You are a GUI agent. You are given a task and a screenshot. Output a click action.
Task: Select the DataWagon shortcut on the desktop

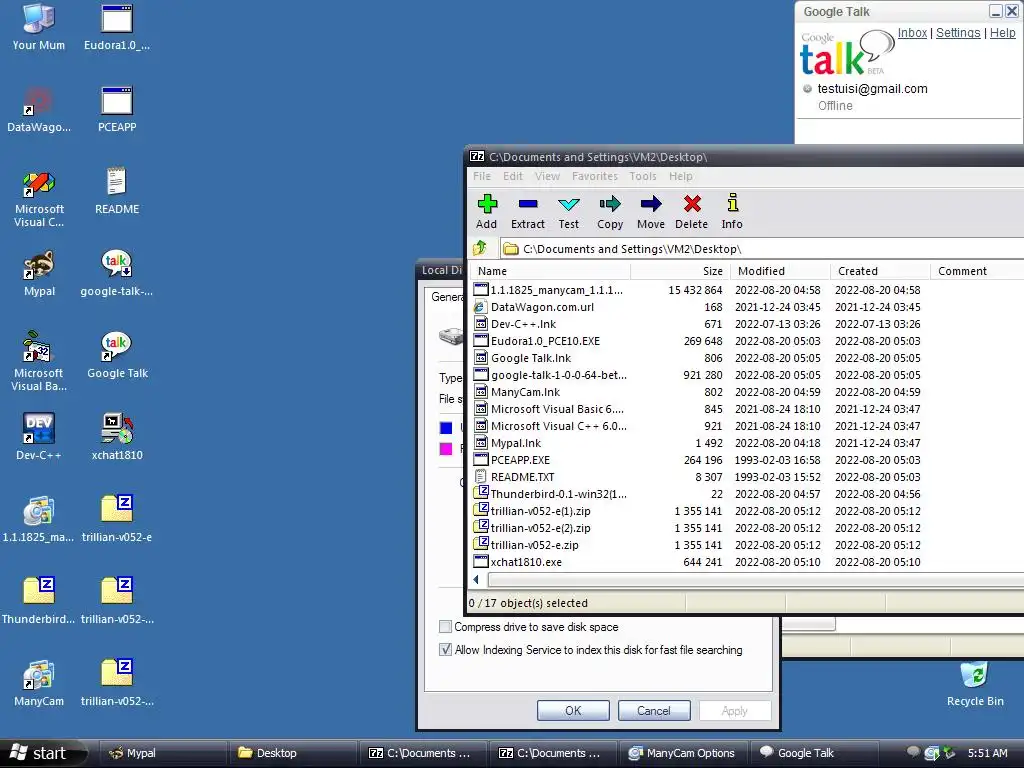(x=39, y=109)
